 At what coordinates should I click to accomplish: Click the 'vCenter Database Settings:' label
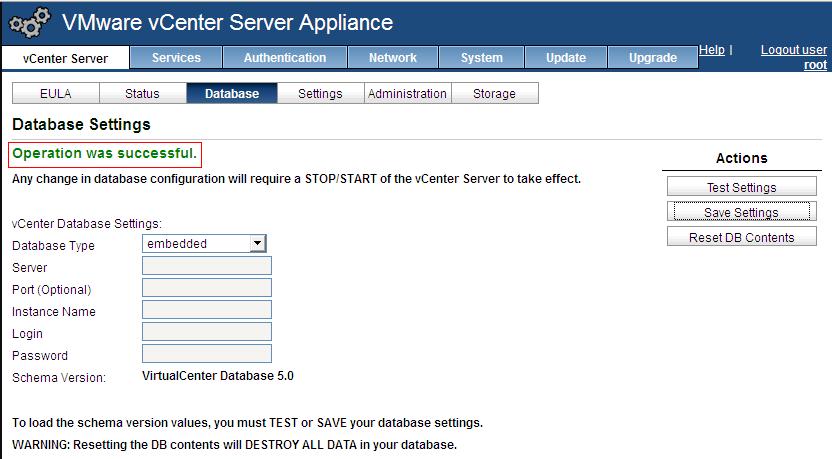pos(87,223)
